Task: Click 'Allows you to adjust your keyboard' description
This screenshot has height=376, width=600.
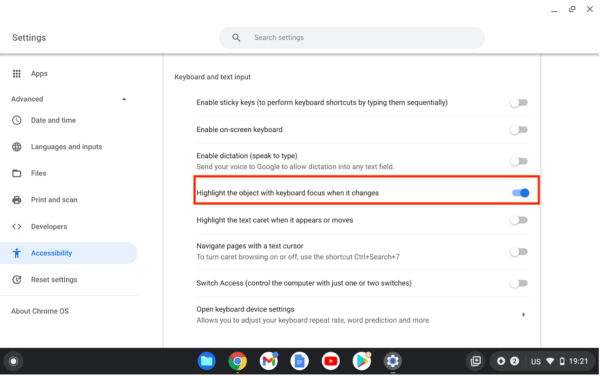Action: 313,320
